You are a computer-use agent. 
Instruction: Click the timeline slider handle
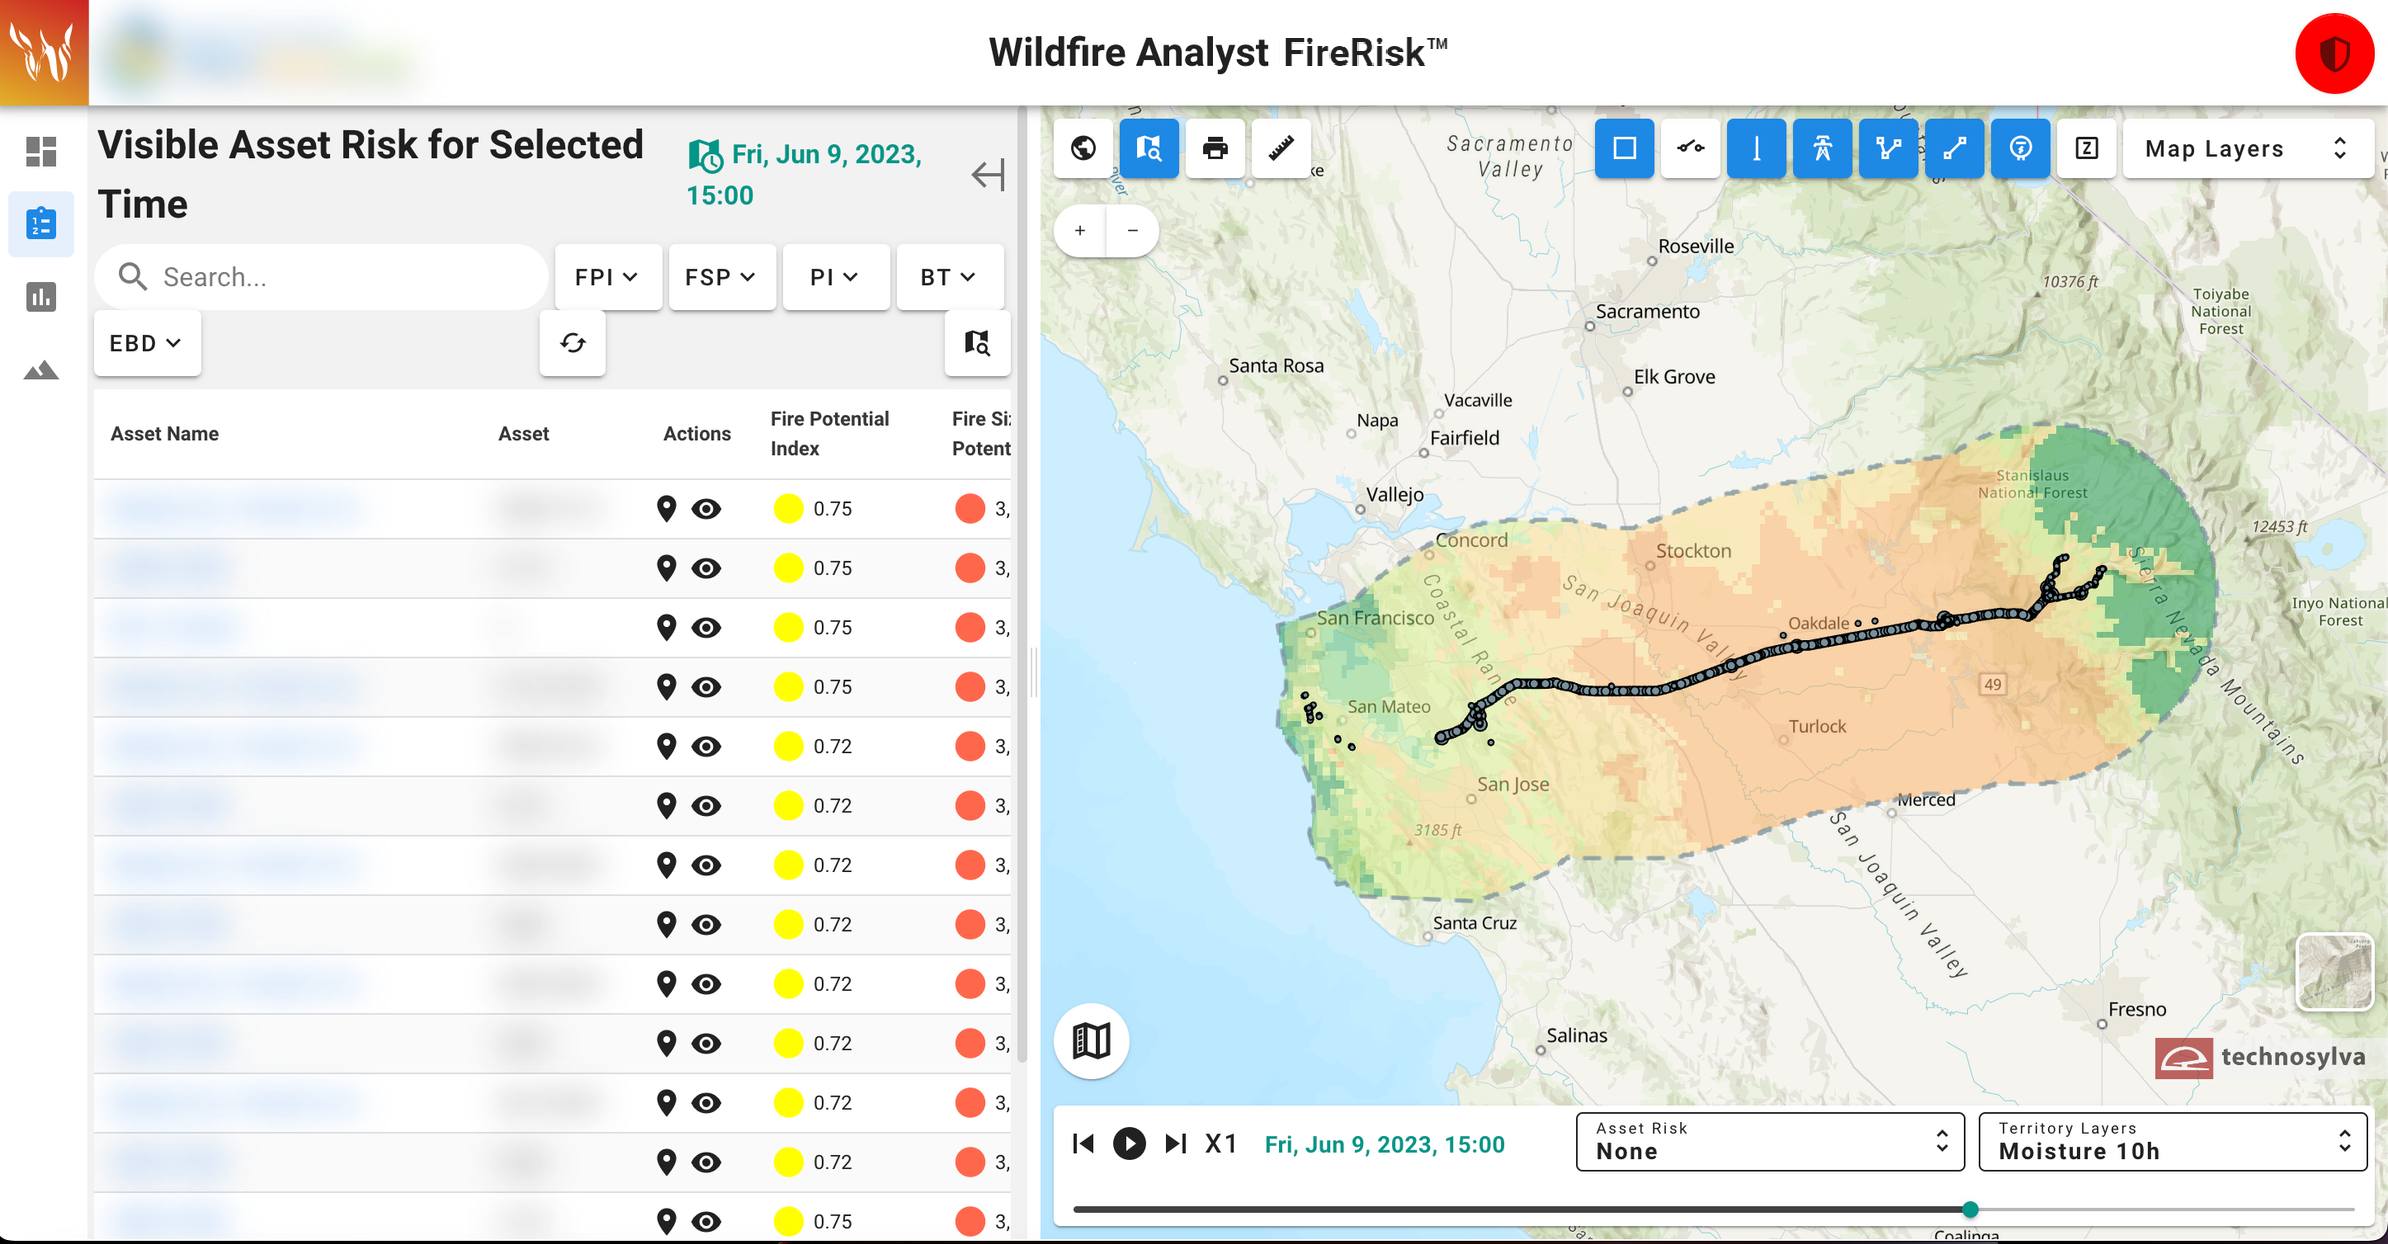click(x=1970, y=1209)
